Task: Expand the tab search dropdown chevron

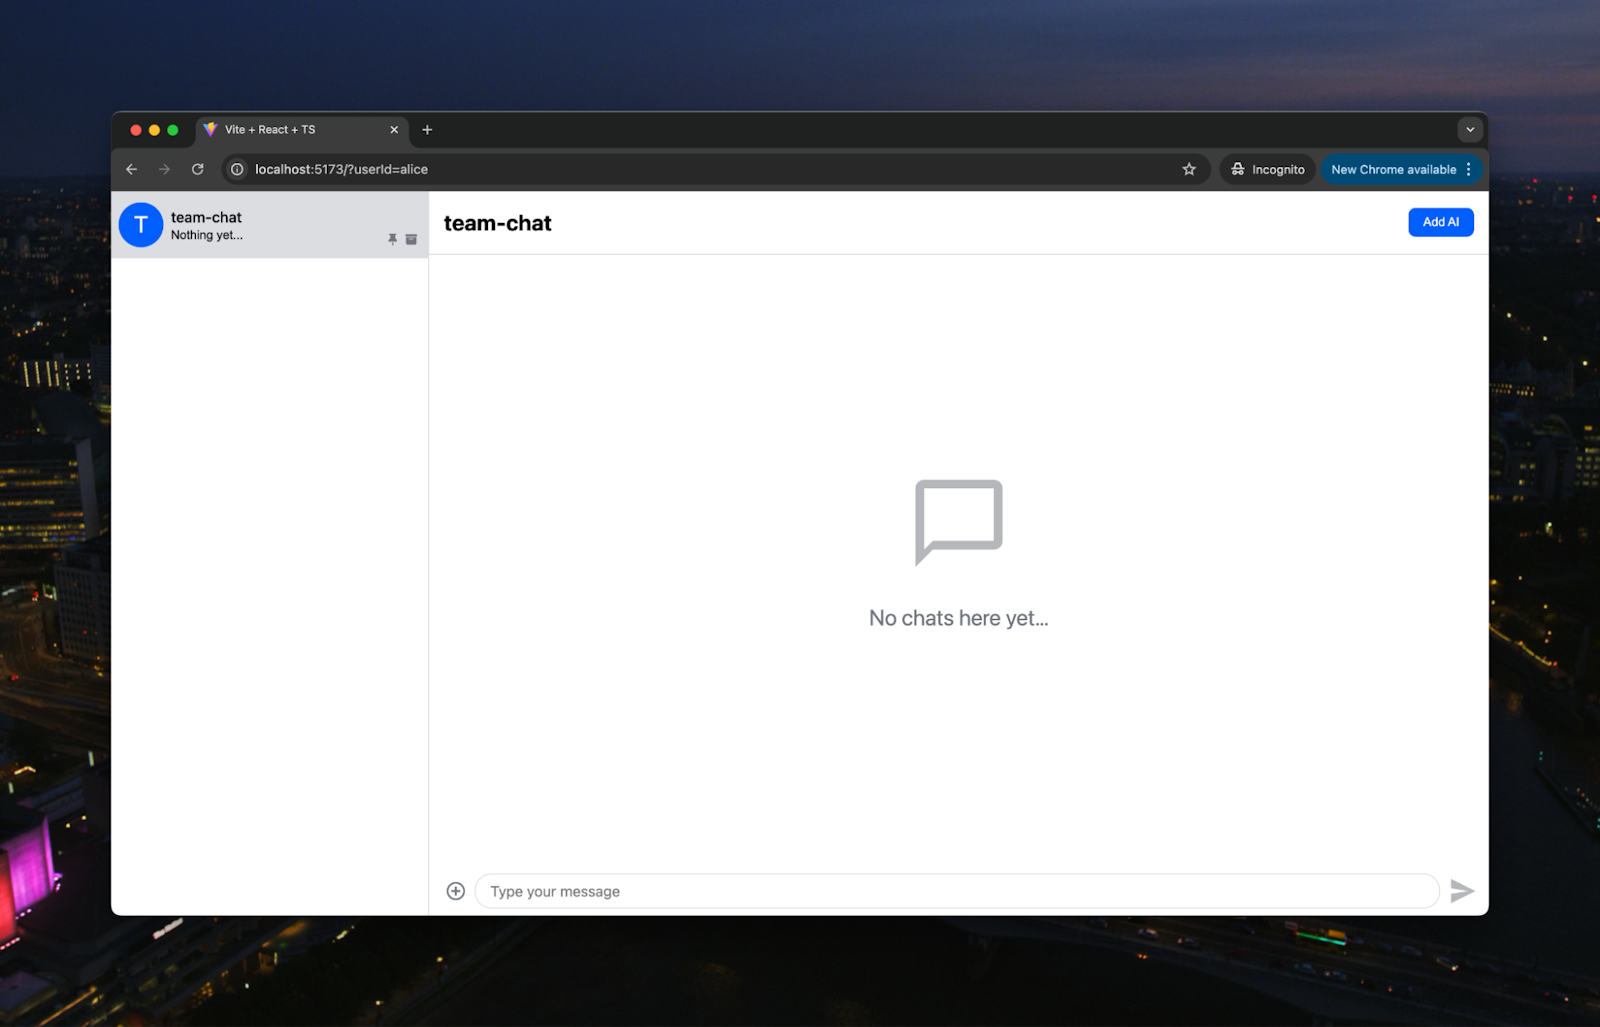Action: pyautogui.click(x=1470, y=130)
